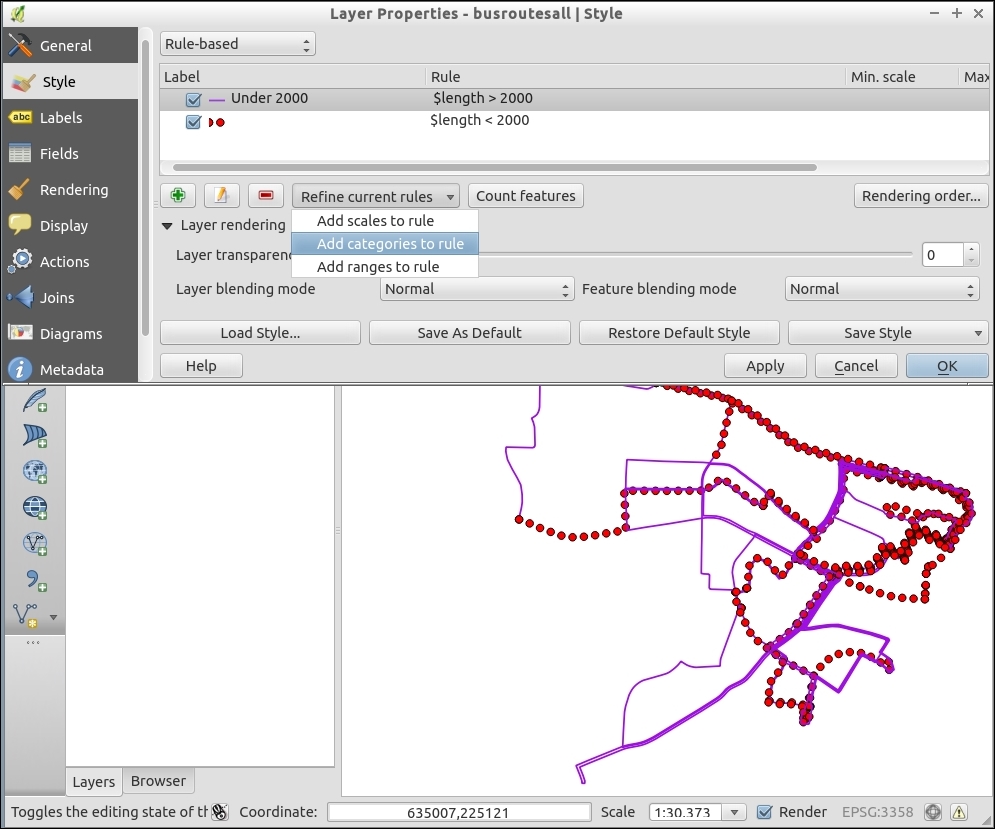Select 'Add categories to rule' menu item
995x829 pixels.
pyautogui.click(x=390, y=244)
